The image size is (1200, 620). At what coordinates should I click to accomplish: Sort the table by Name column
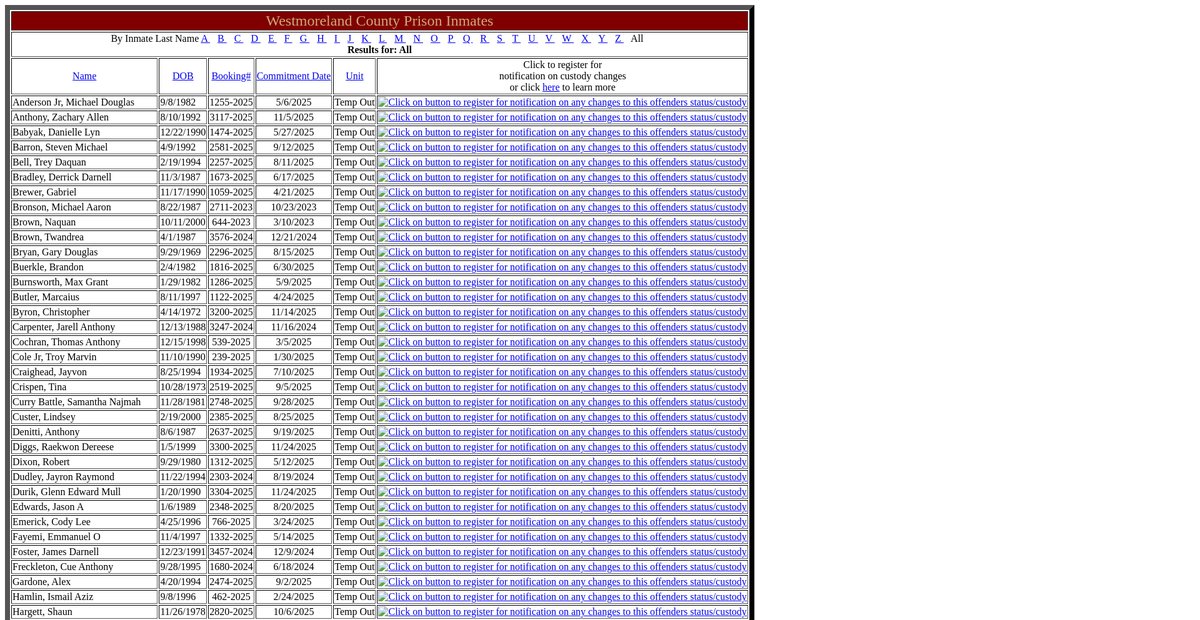click(84, 76)
